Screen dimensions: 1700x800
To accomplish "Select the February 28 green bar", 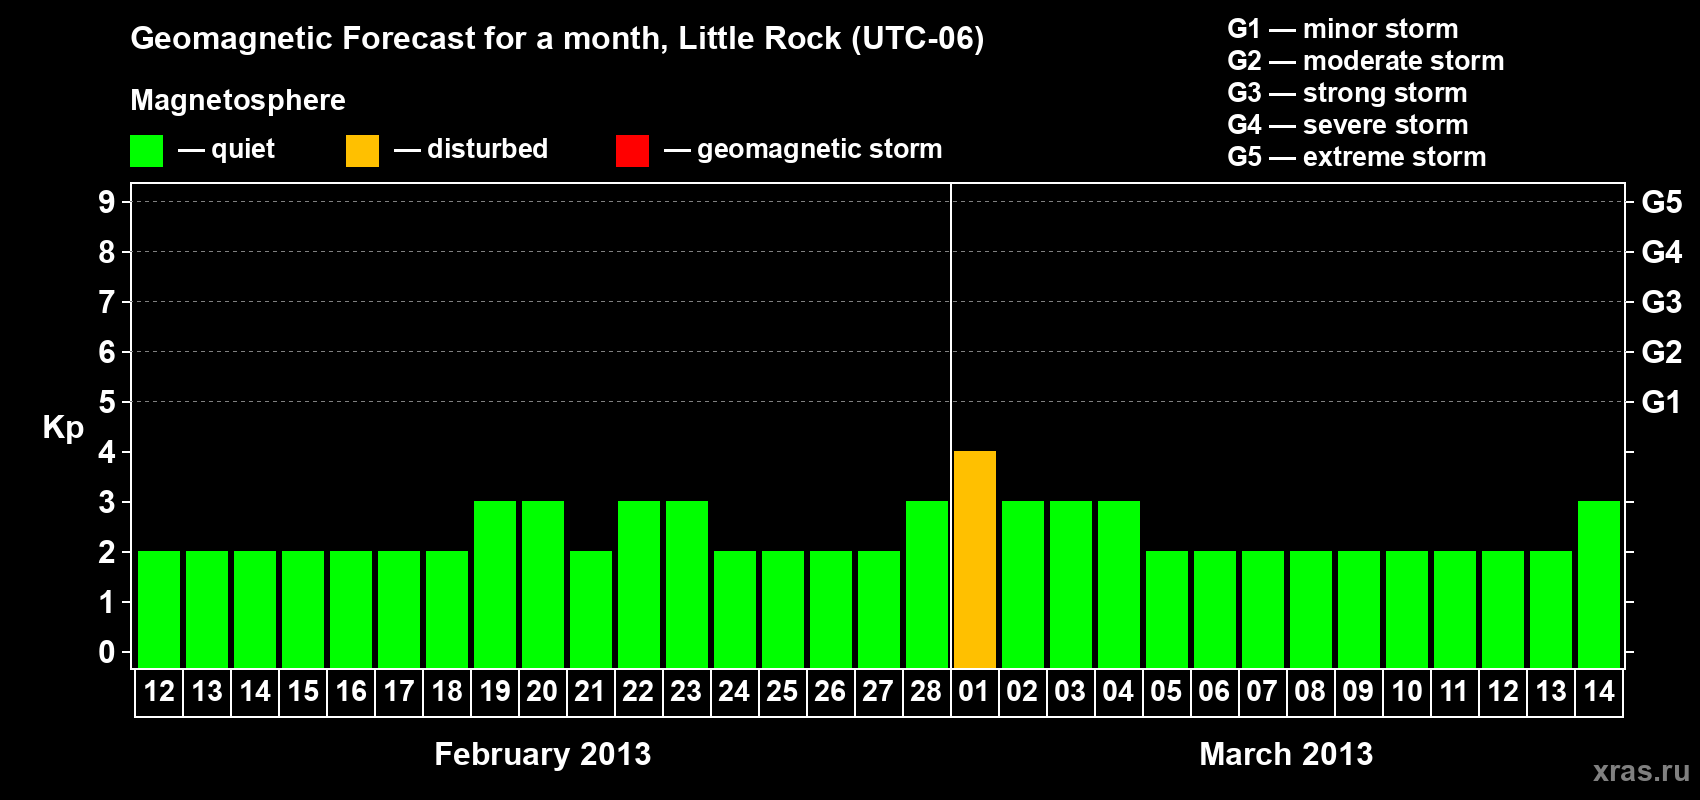I will pyautogui.click(x=927, y=584).
